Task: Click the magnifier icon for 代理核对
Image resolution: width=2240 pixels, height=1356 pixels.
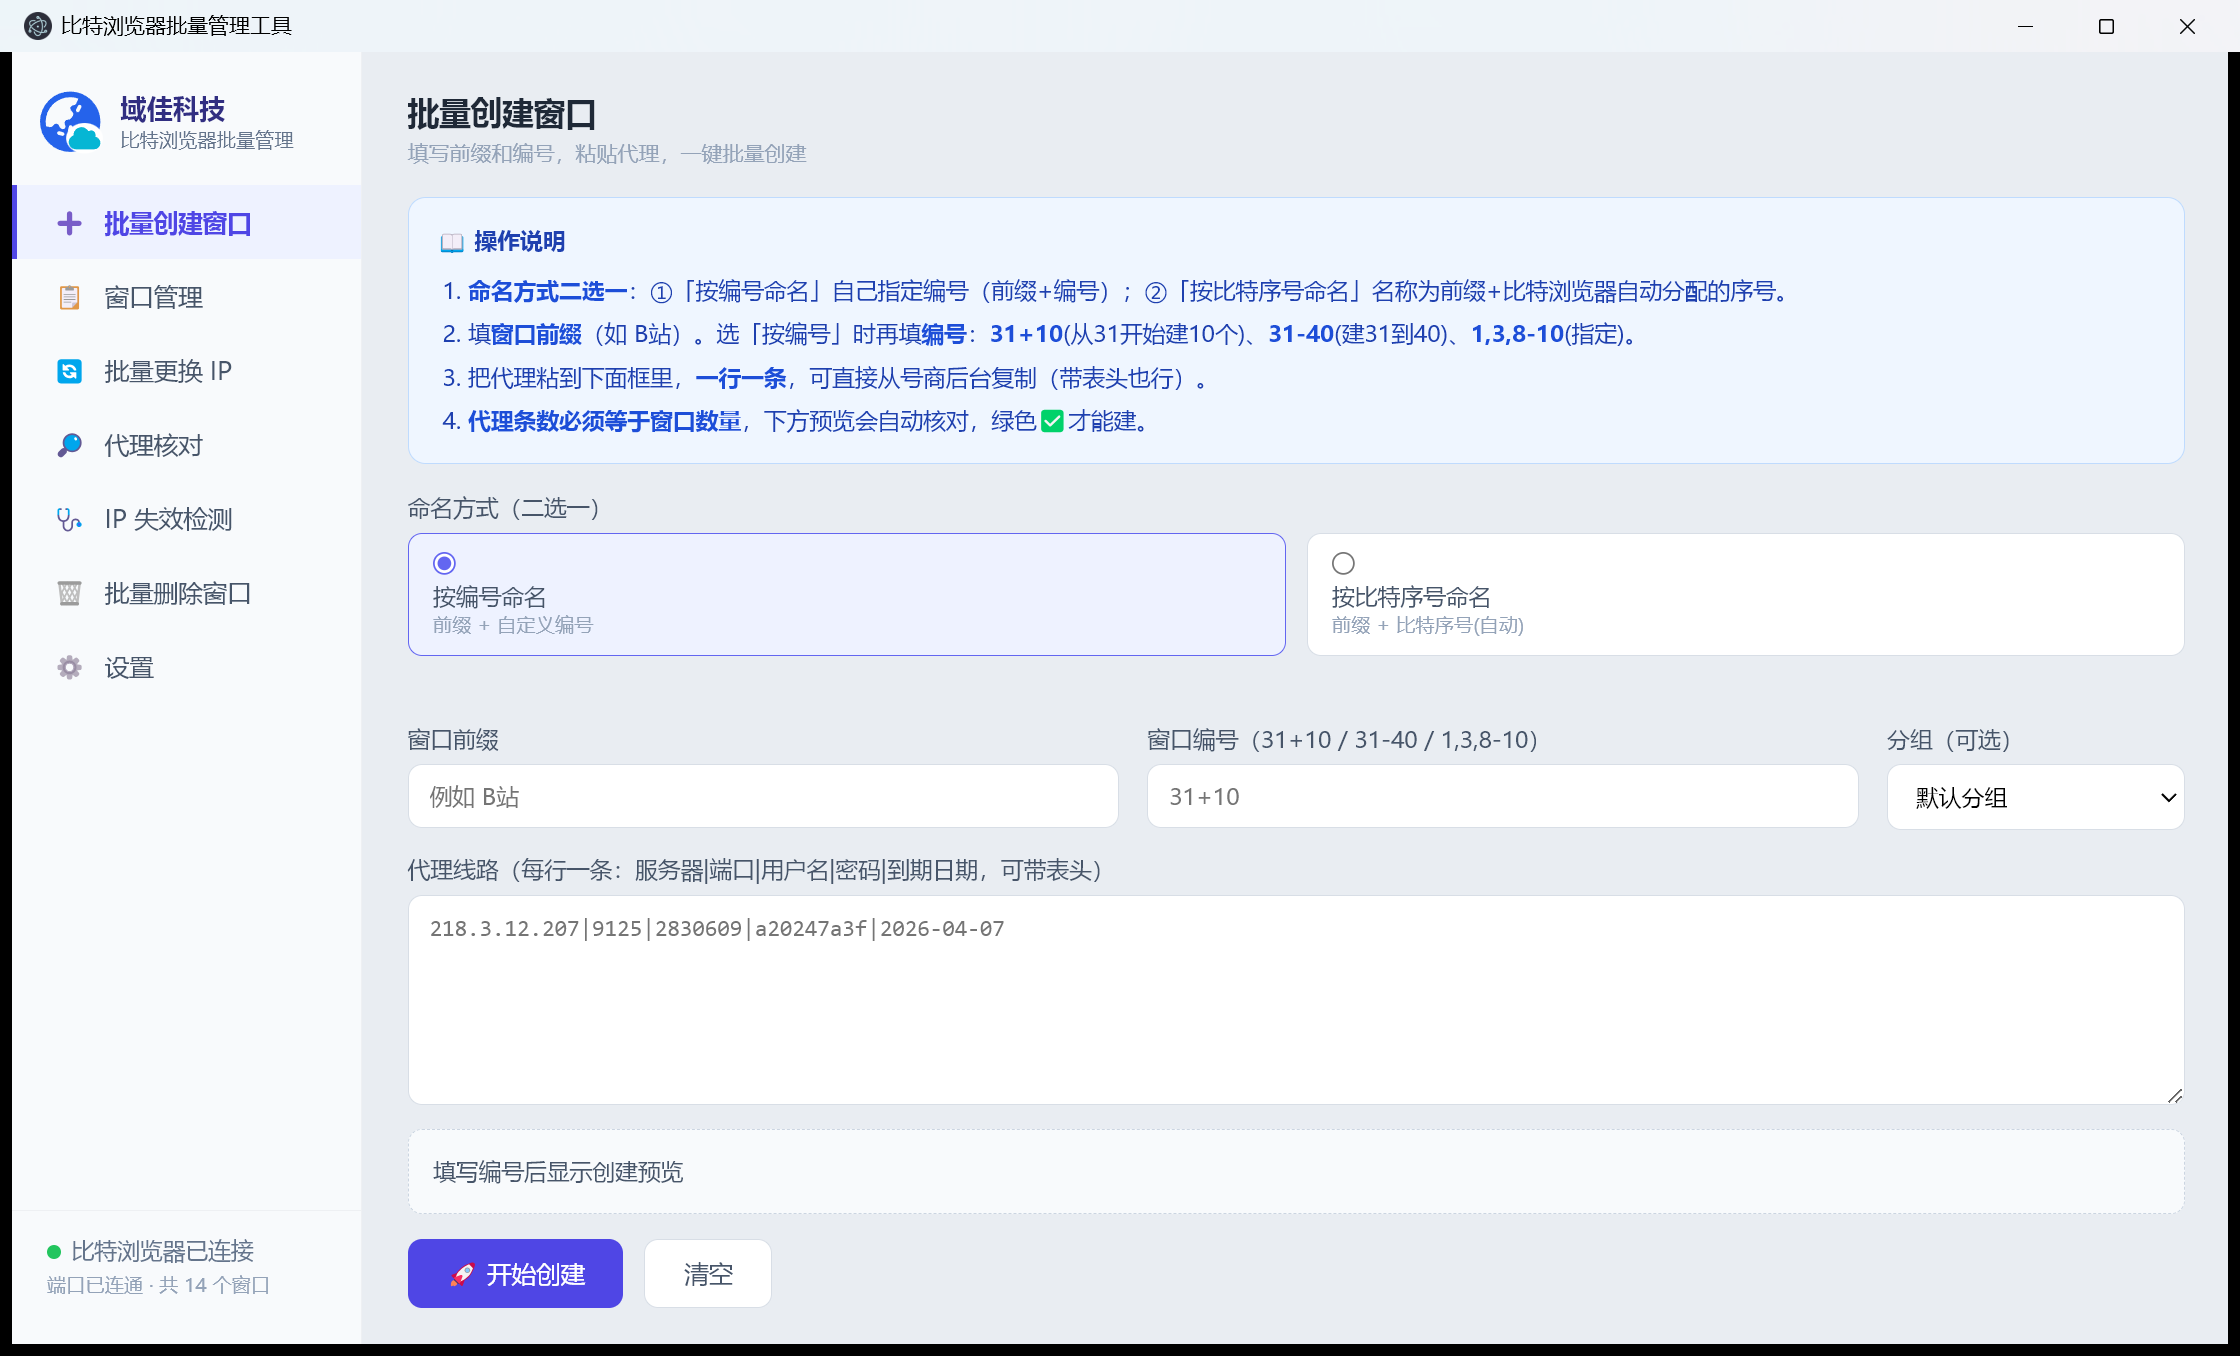Action: point(69,445)
